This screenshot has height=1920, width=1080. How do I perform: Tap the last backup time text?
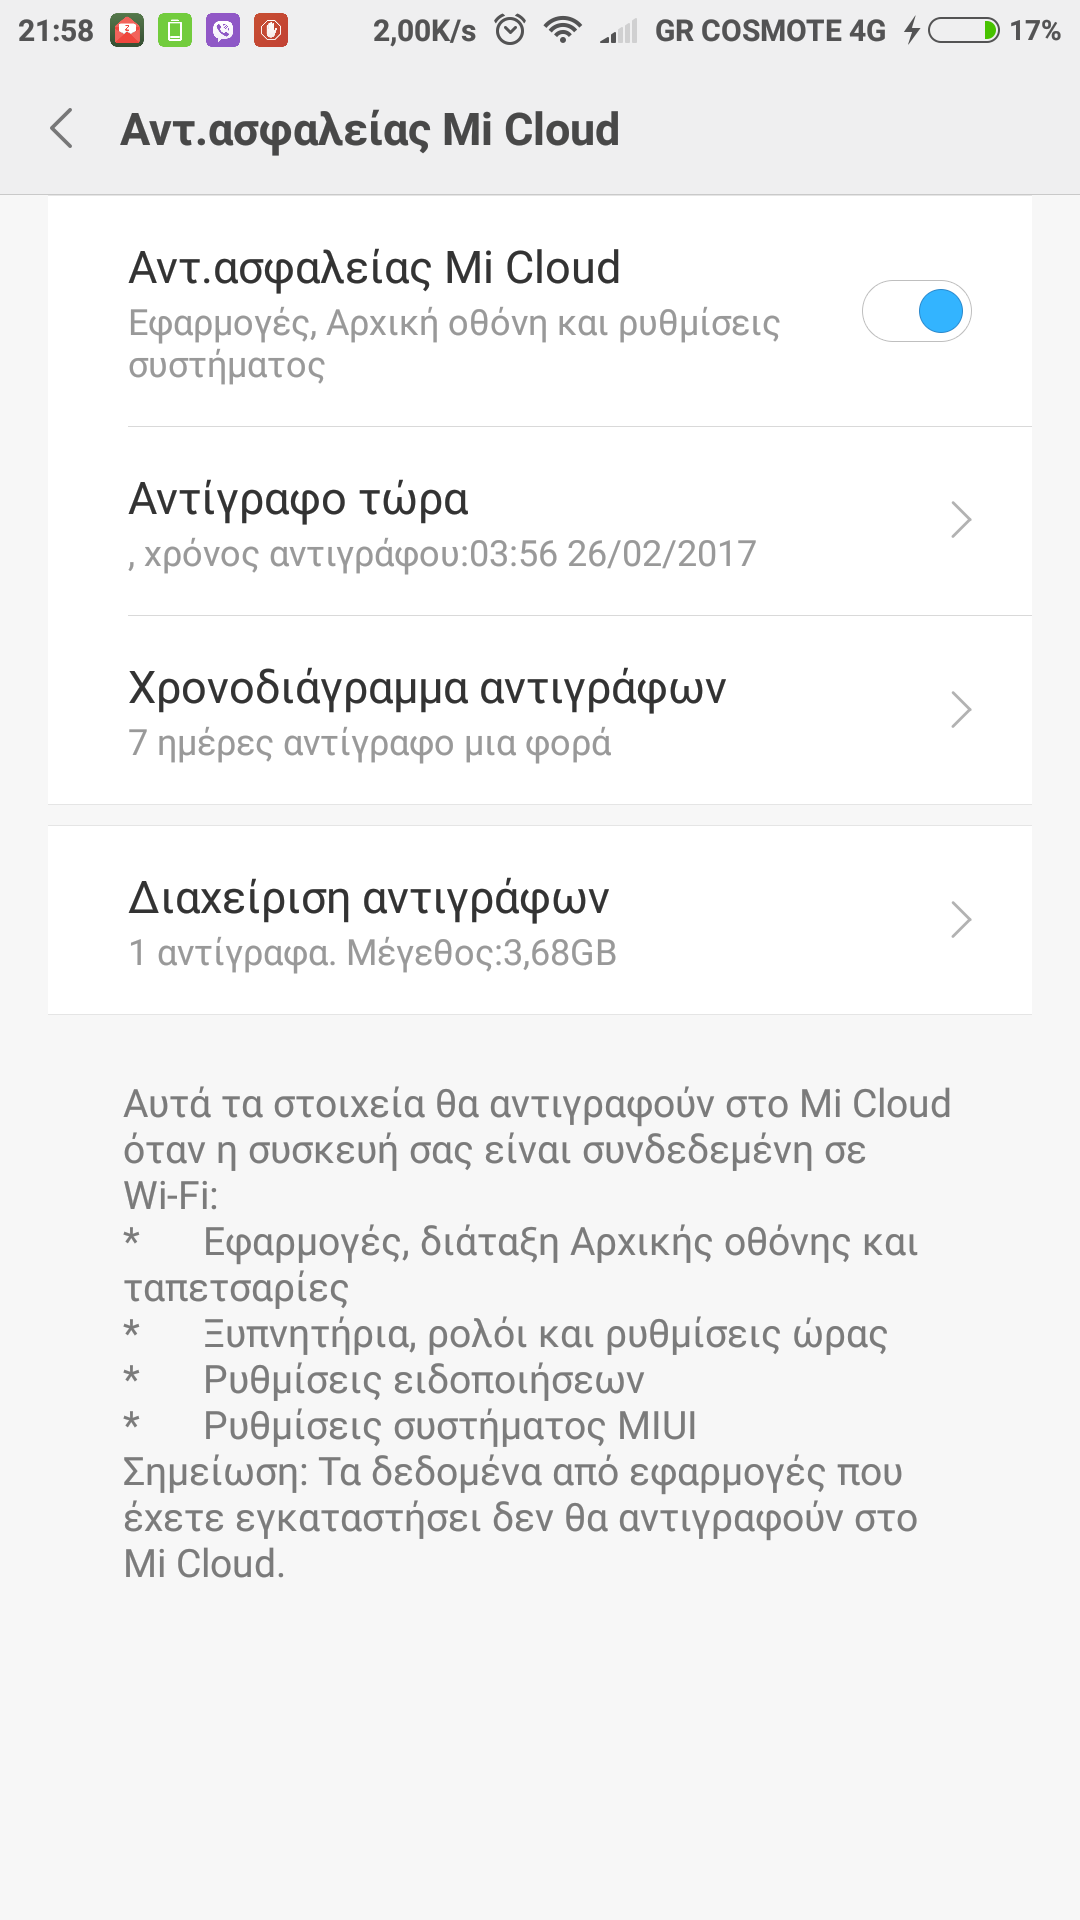pos(442,554)
